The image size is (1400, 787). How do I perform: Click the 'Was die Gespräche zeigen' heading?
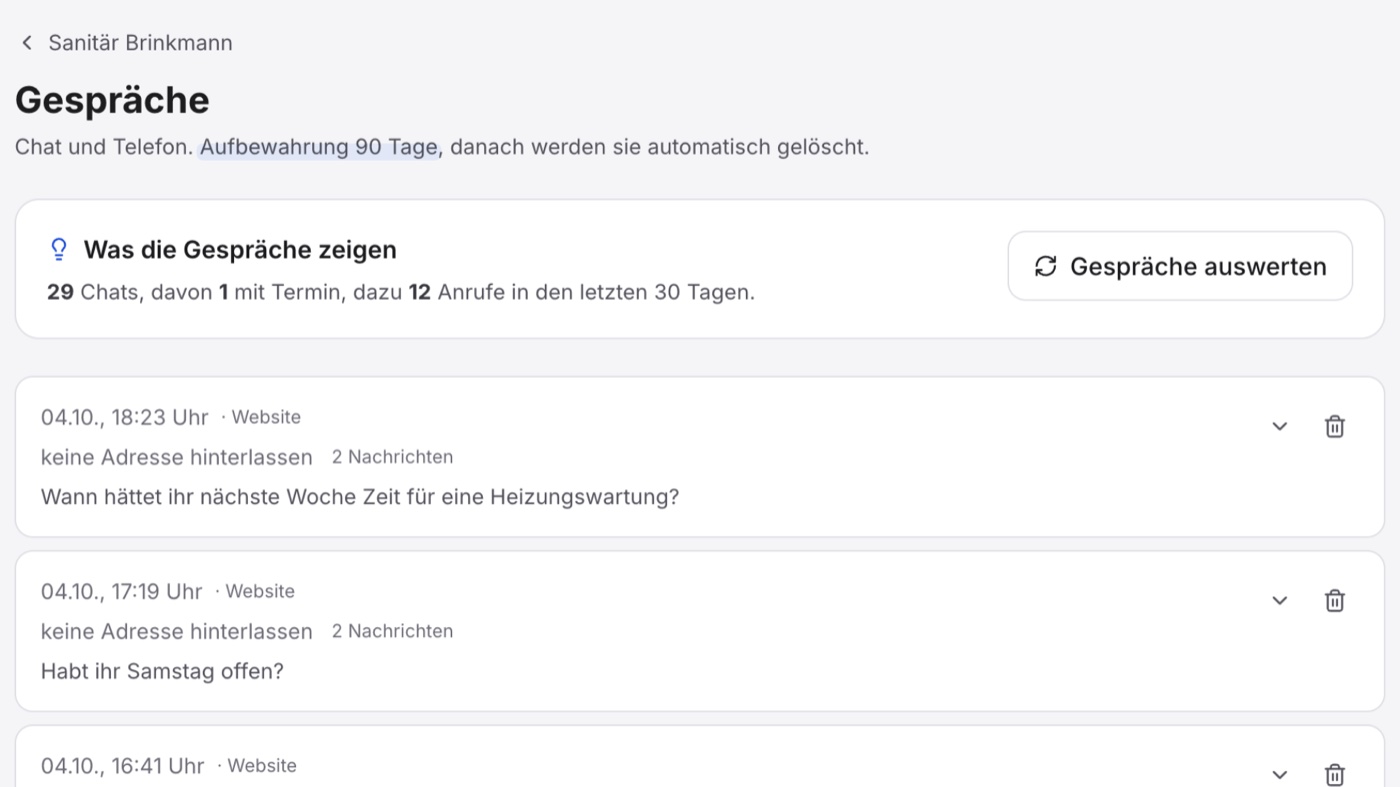240,250
